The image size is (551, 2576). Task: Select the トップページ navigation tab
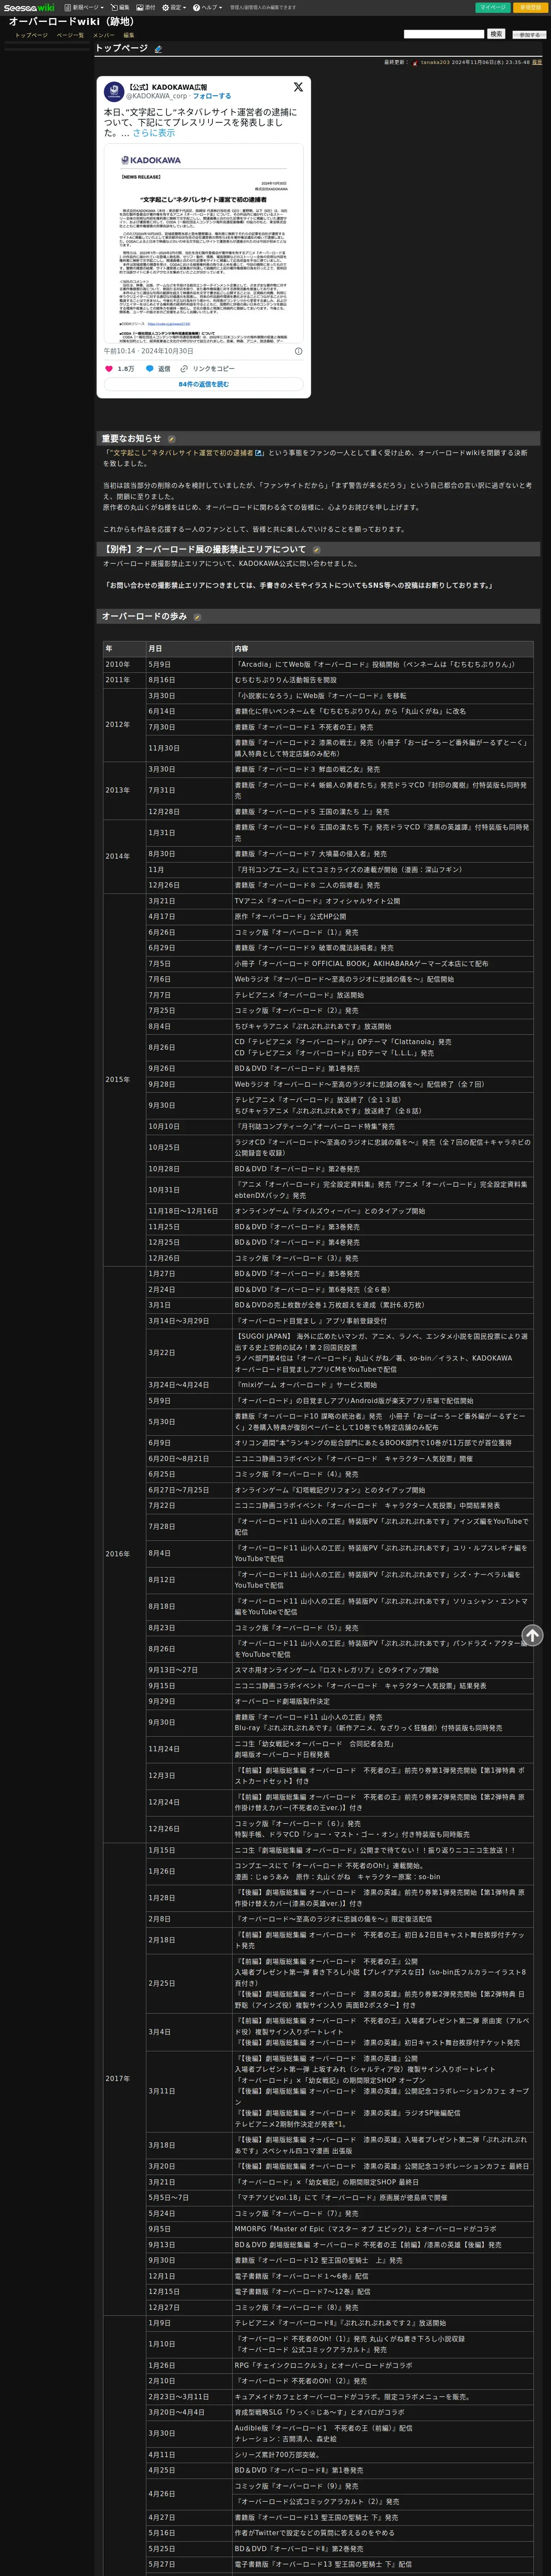pos(31,35)
